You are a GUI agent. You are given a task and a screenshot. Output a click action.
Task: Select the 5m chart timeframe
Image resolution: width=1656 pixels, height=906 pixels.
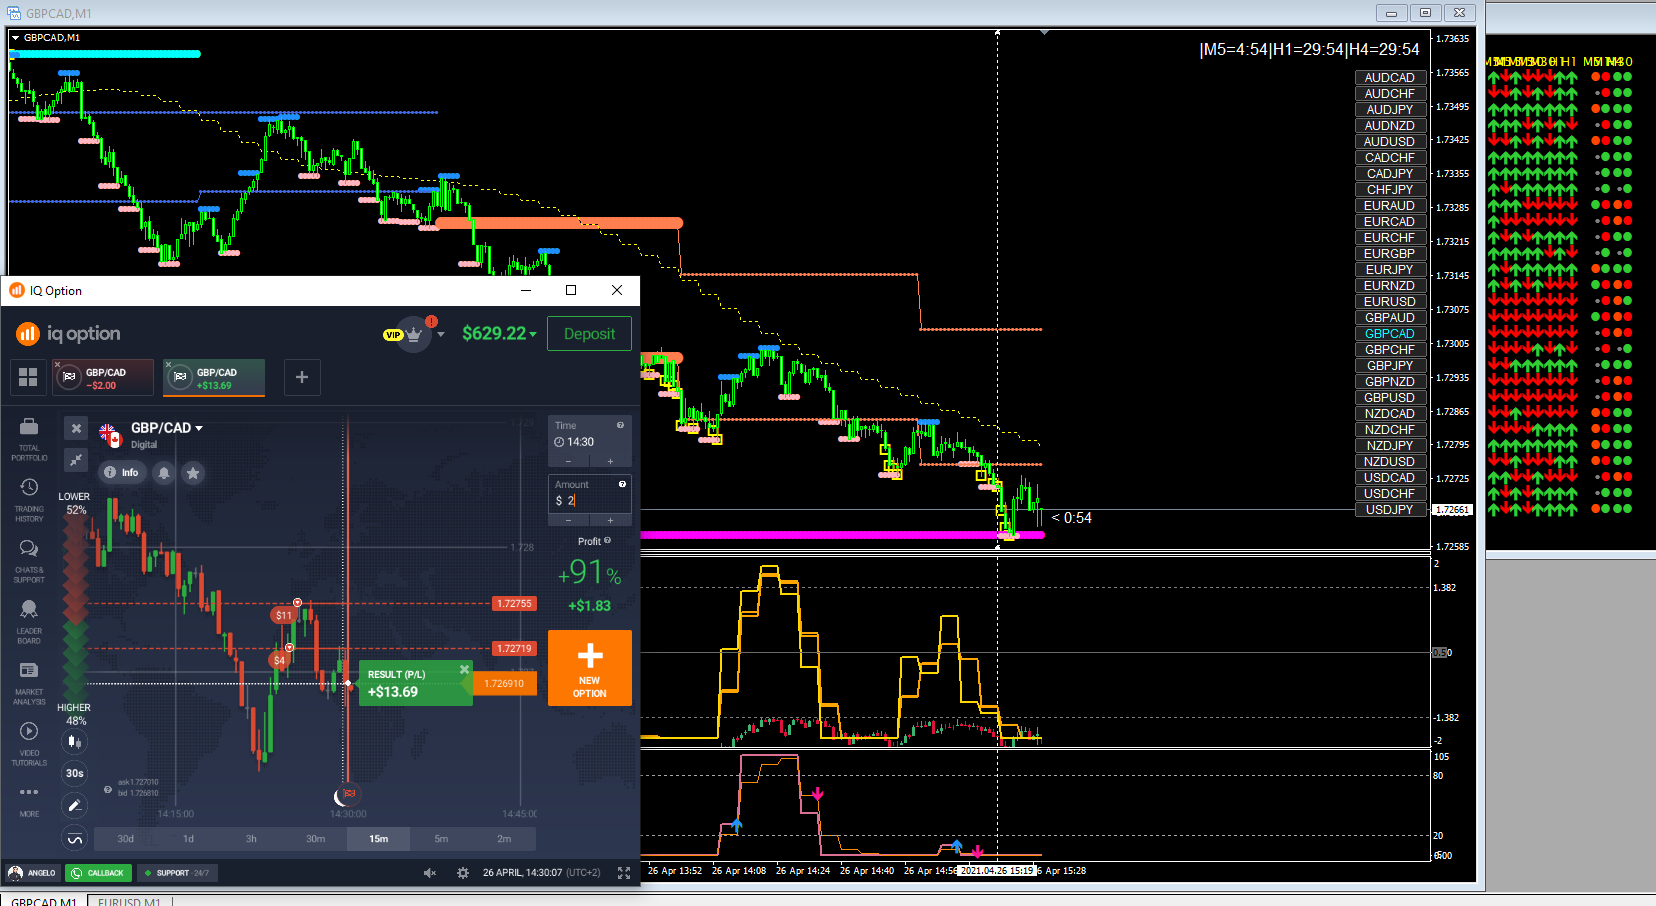(441, 839)
